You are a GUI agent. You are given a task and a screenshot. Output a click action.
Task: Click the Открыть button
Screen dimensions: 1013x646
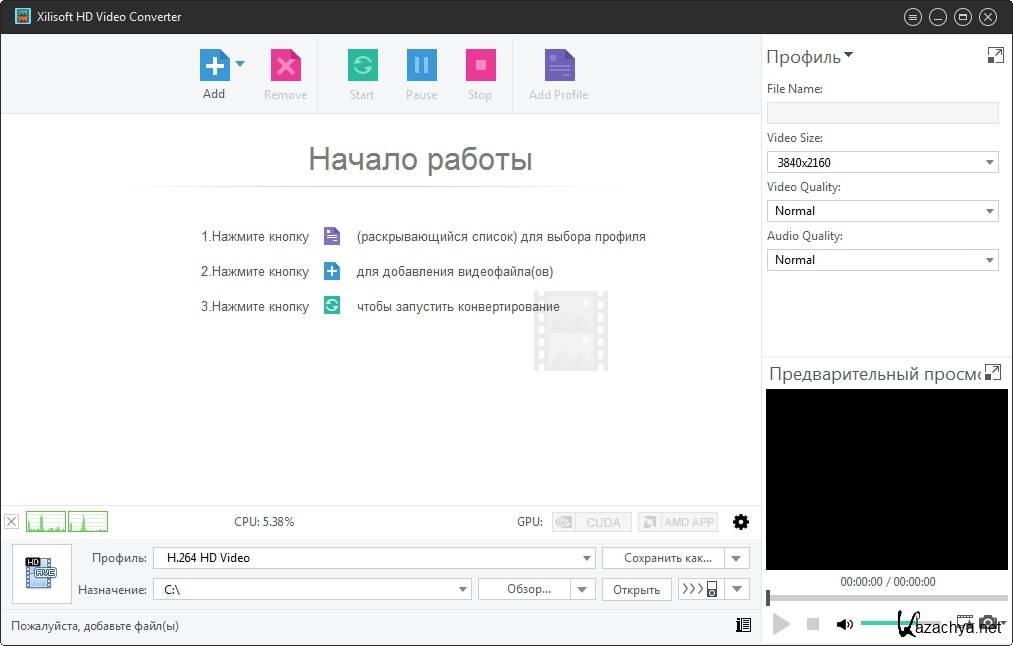pyautogui.click(x=636, y=589)
